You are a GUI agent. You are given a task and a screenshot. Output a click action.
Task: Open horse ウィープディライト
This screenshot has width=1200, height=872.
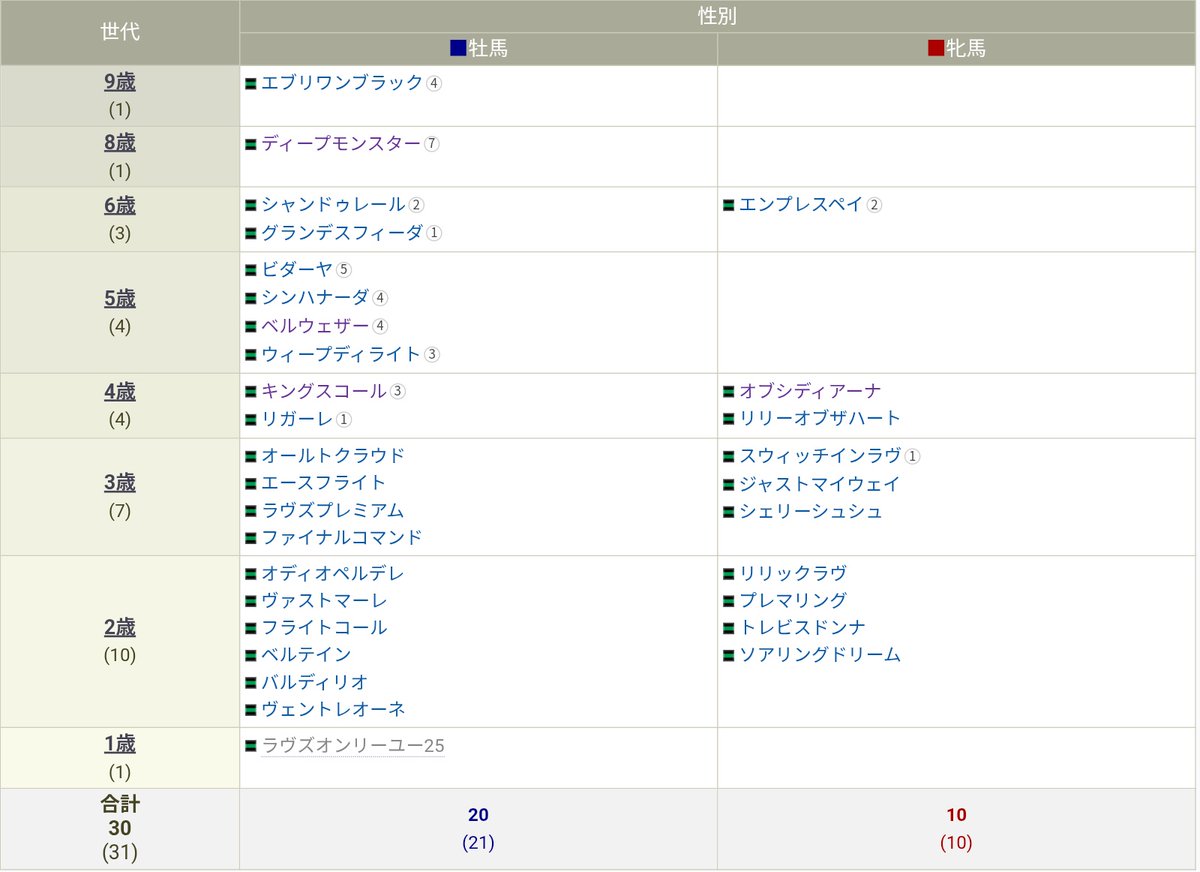342,353
